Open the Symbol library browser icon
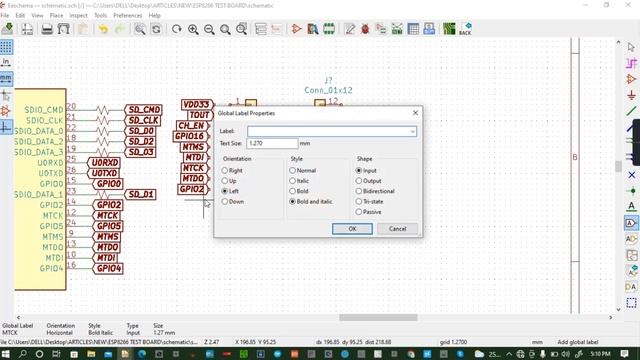Screen dimensions: 640x360 pos(313,29)
